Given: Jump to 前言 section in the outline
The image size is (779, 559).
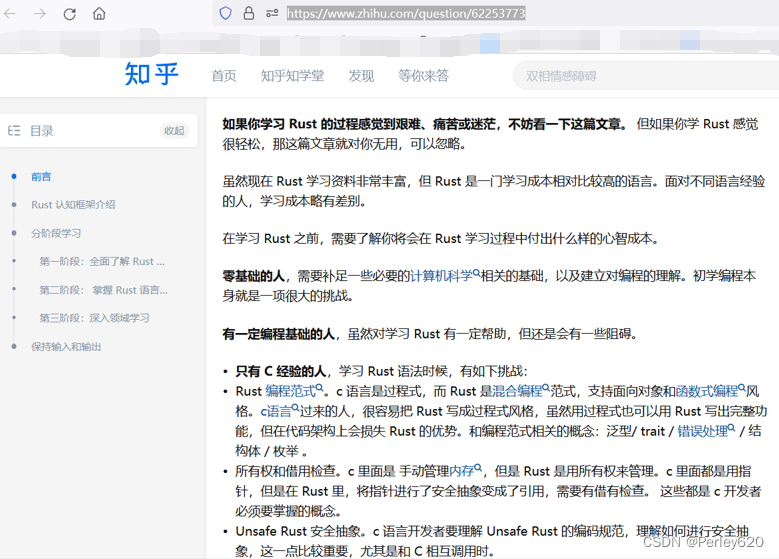Looking at the screenshot, I should coord(41,176).
